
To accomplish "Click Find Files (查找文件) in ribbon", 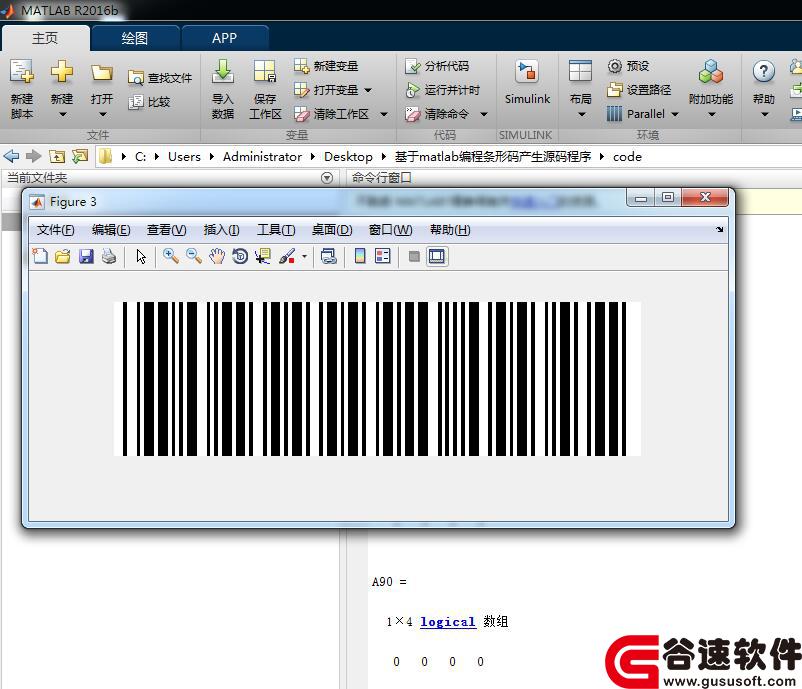I will (x=160, y=78).
